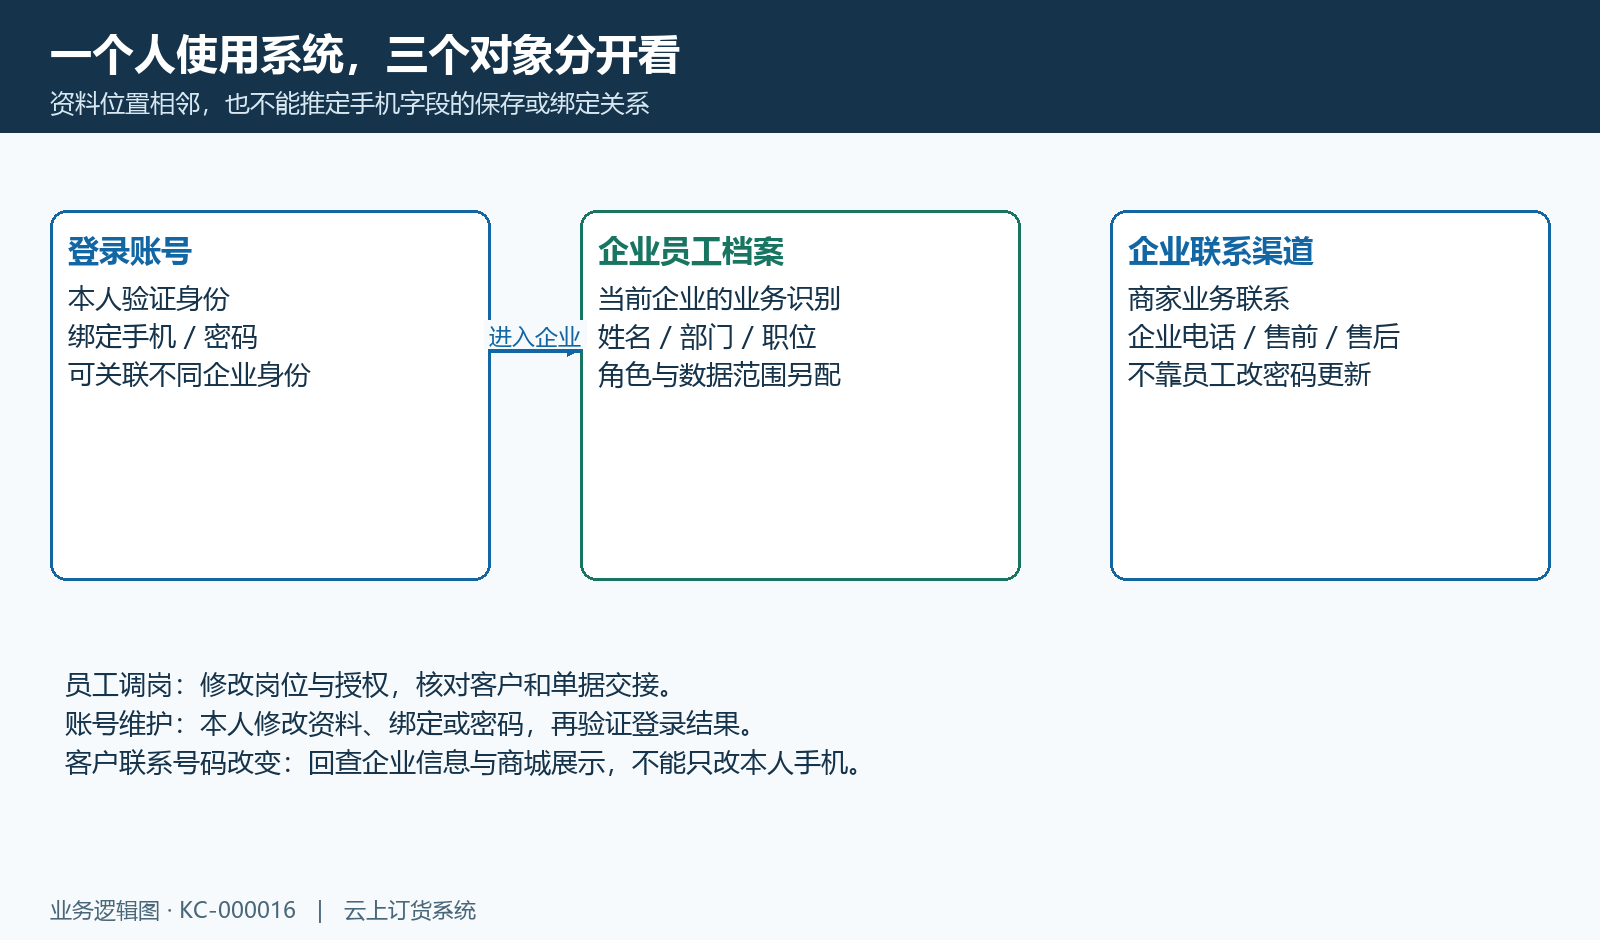Viewport: 1600px width, 940px height.
Task: Click the line 绑定手机 / 密码
Action: coord(163,337)
